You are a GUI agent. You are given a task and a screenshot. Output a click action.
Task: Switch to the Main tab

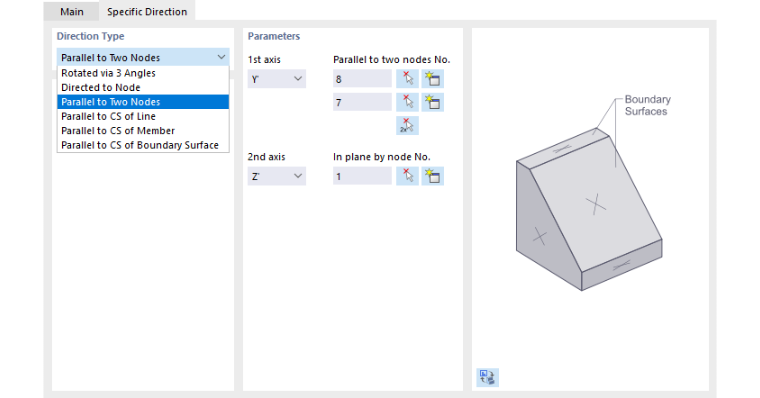coord(72,11)
